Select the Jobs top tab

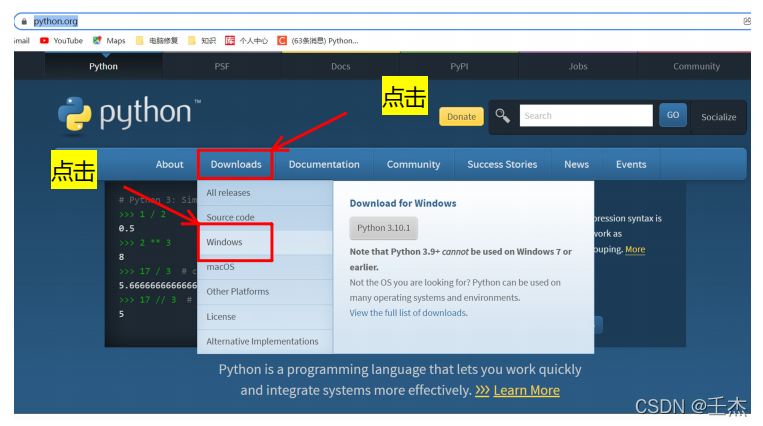(578, 66)
